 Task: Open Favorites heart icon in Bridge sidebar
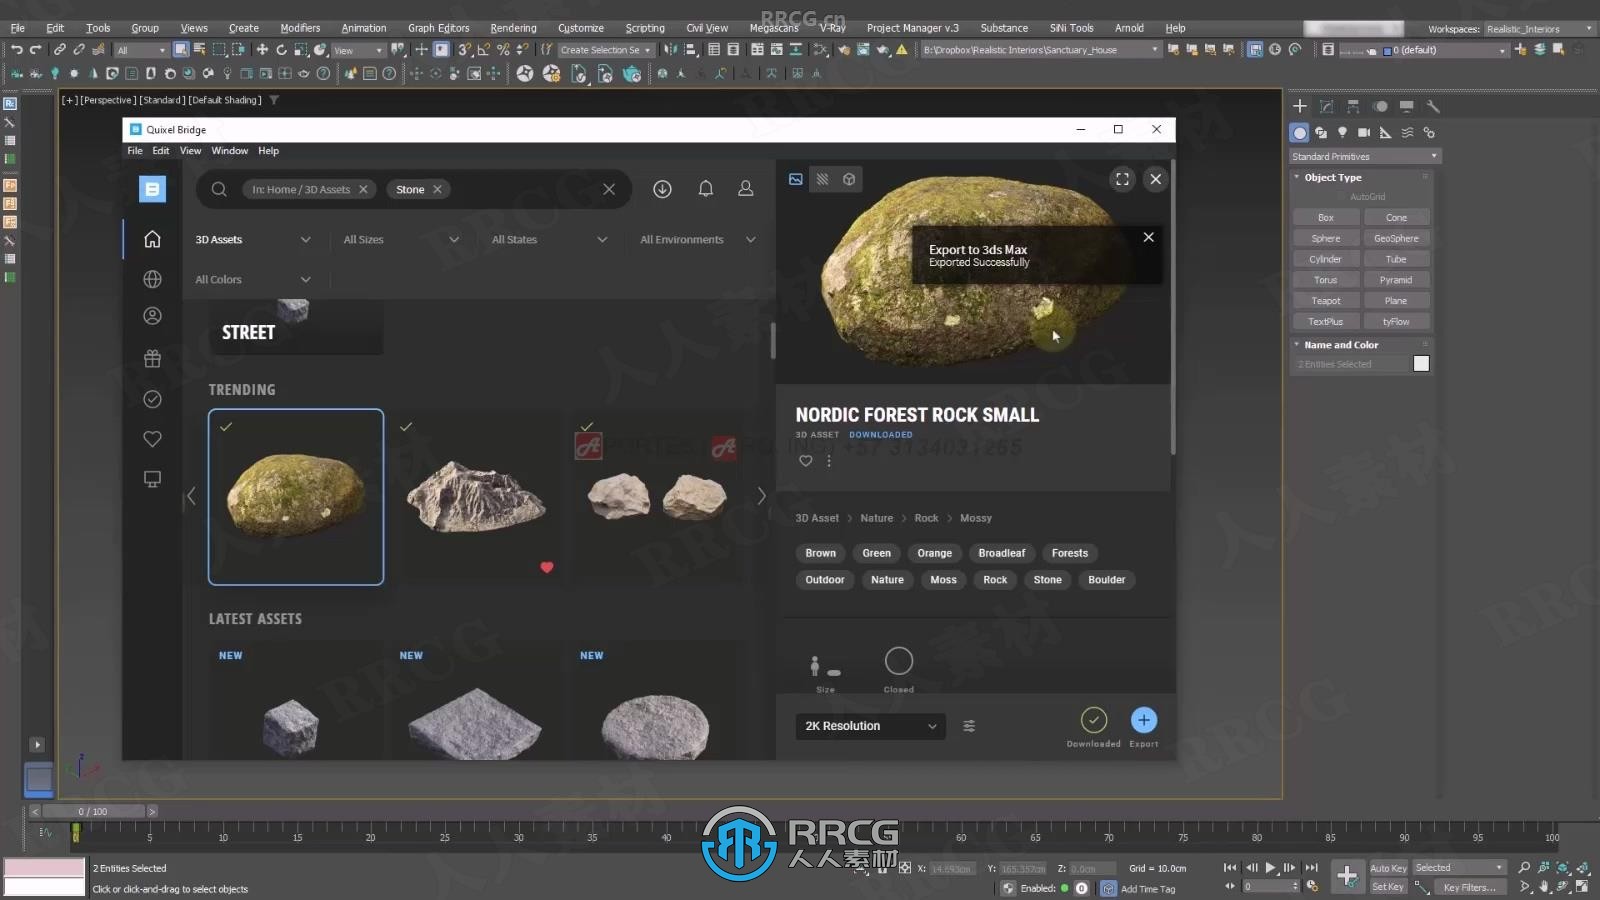tap(152, 438)
